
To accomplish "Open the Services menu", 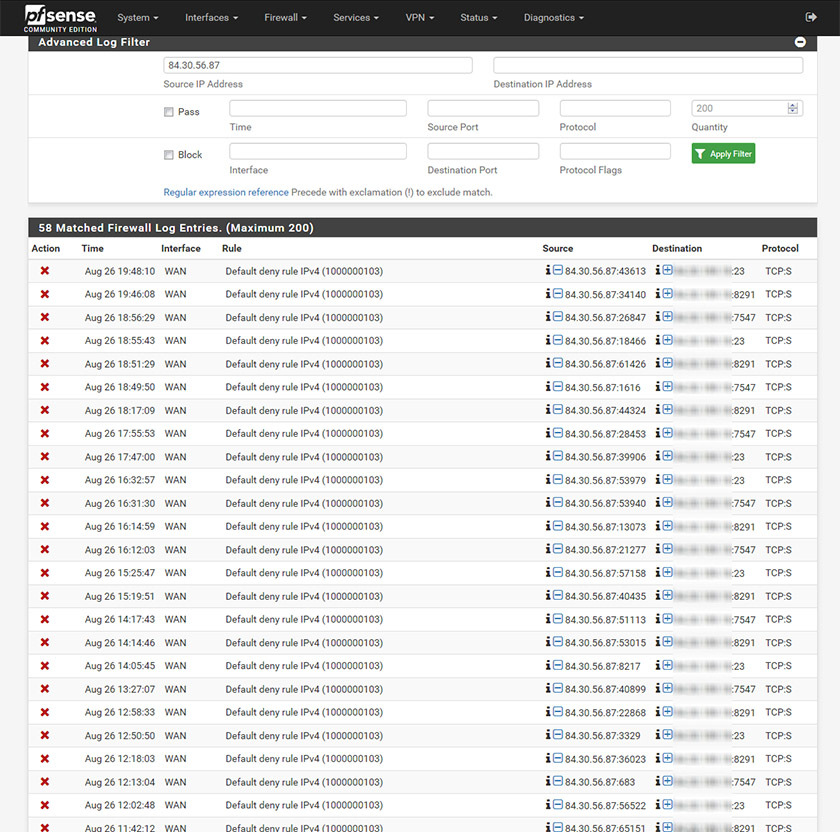I will pos(356,18).
